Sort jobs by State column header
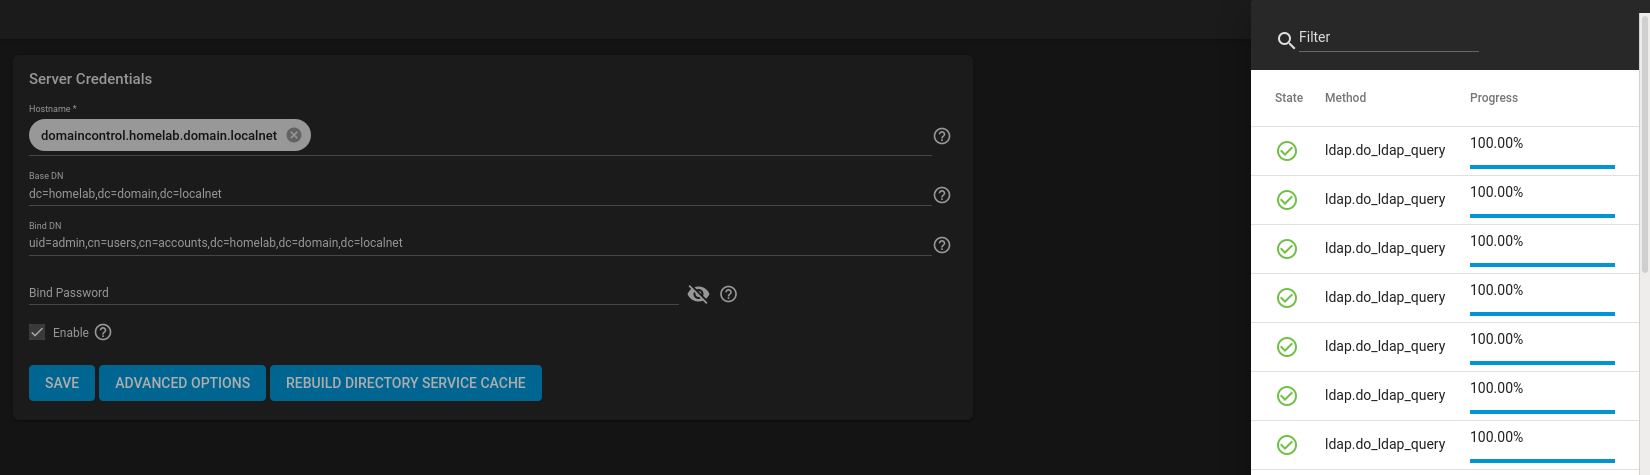Image resolution: width=1650 pixels, height=475 pixels. coord(1289,98)
